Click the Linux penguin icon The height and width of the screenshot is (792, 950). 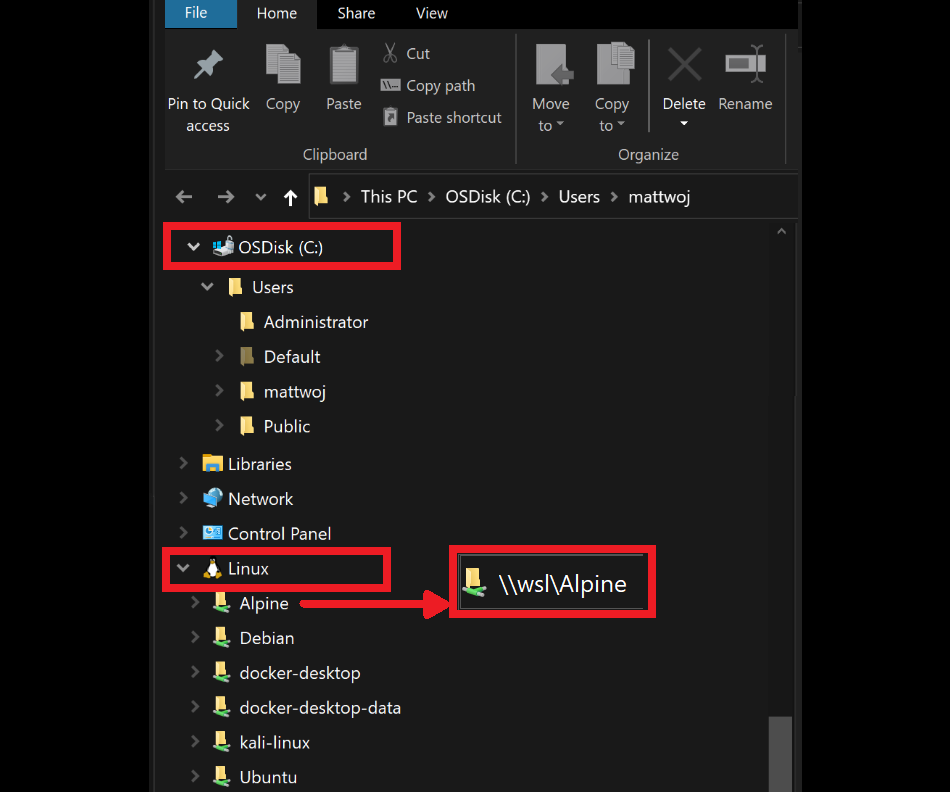click(x=212, y=568)
